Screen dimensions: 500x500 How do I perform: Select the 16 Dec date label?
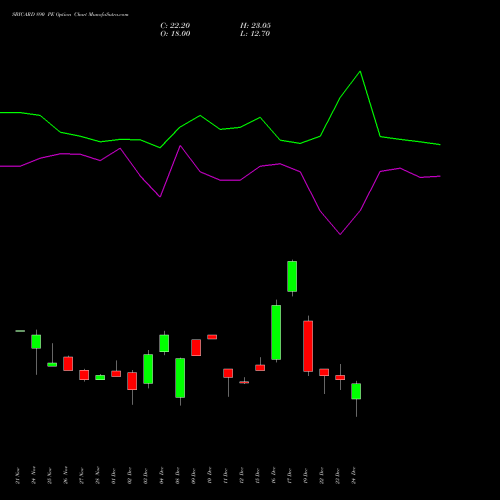[274, 476]
